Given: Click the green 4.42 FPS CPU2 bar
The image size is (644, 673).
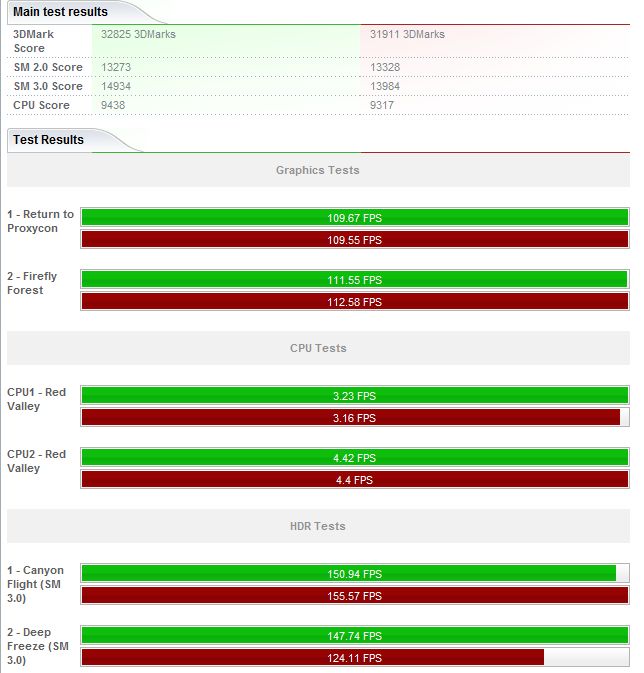Looking at the screenshot, I should pyautogui.click(x=354, y=458).
